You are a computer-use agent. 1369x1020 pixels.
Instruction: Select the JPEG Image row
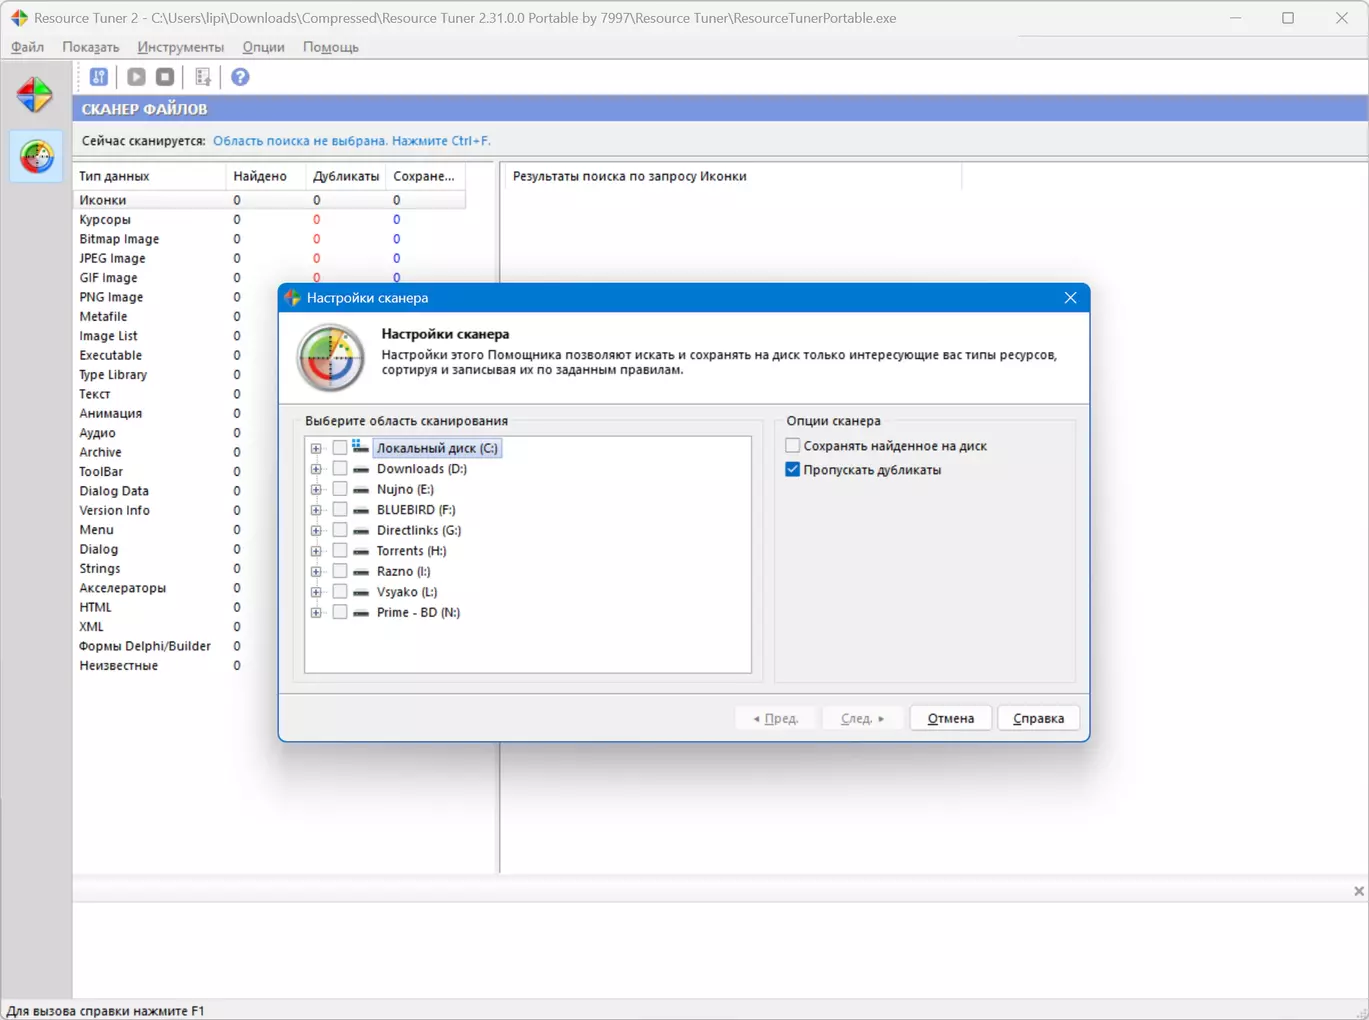(x=270, y=258)
